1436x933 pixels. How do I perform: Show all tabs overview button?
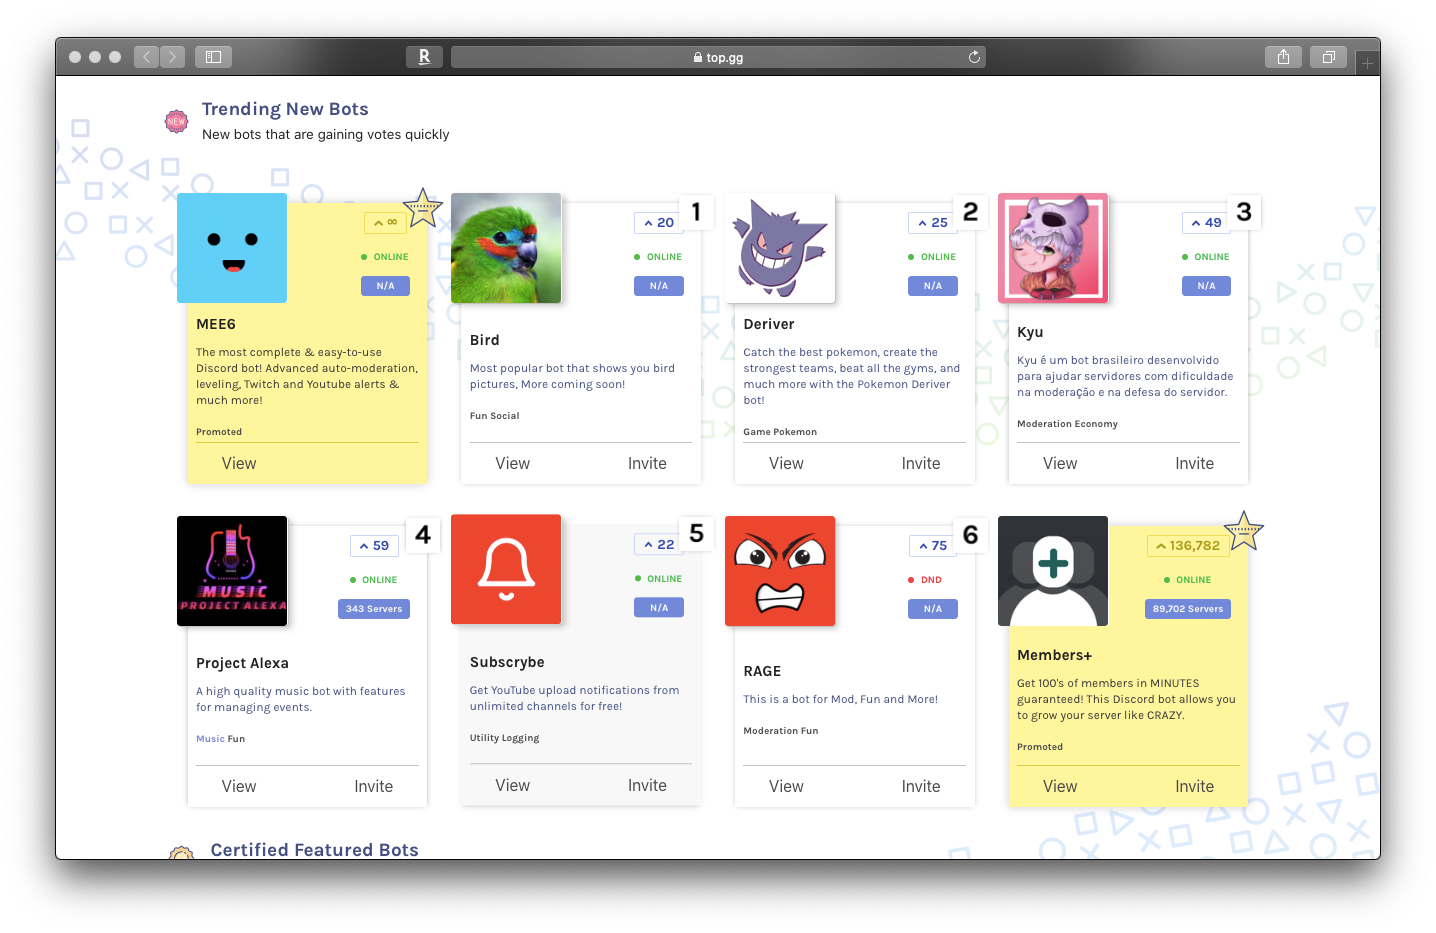coord(1329,57)
